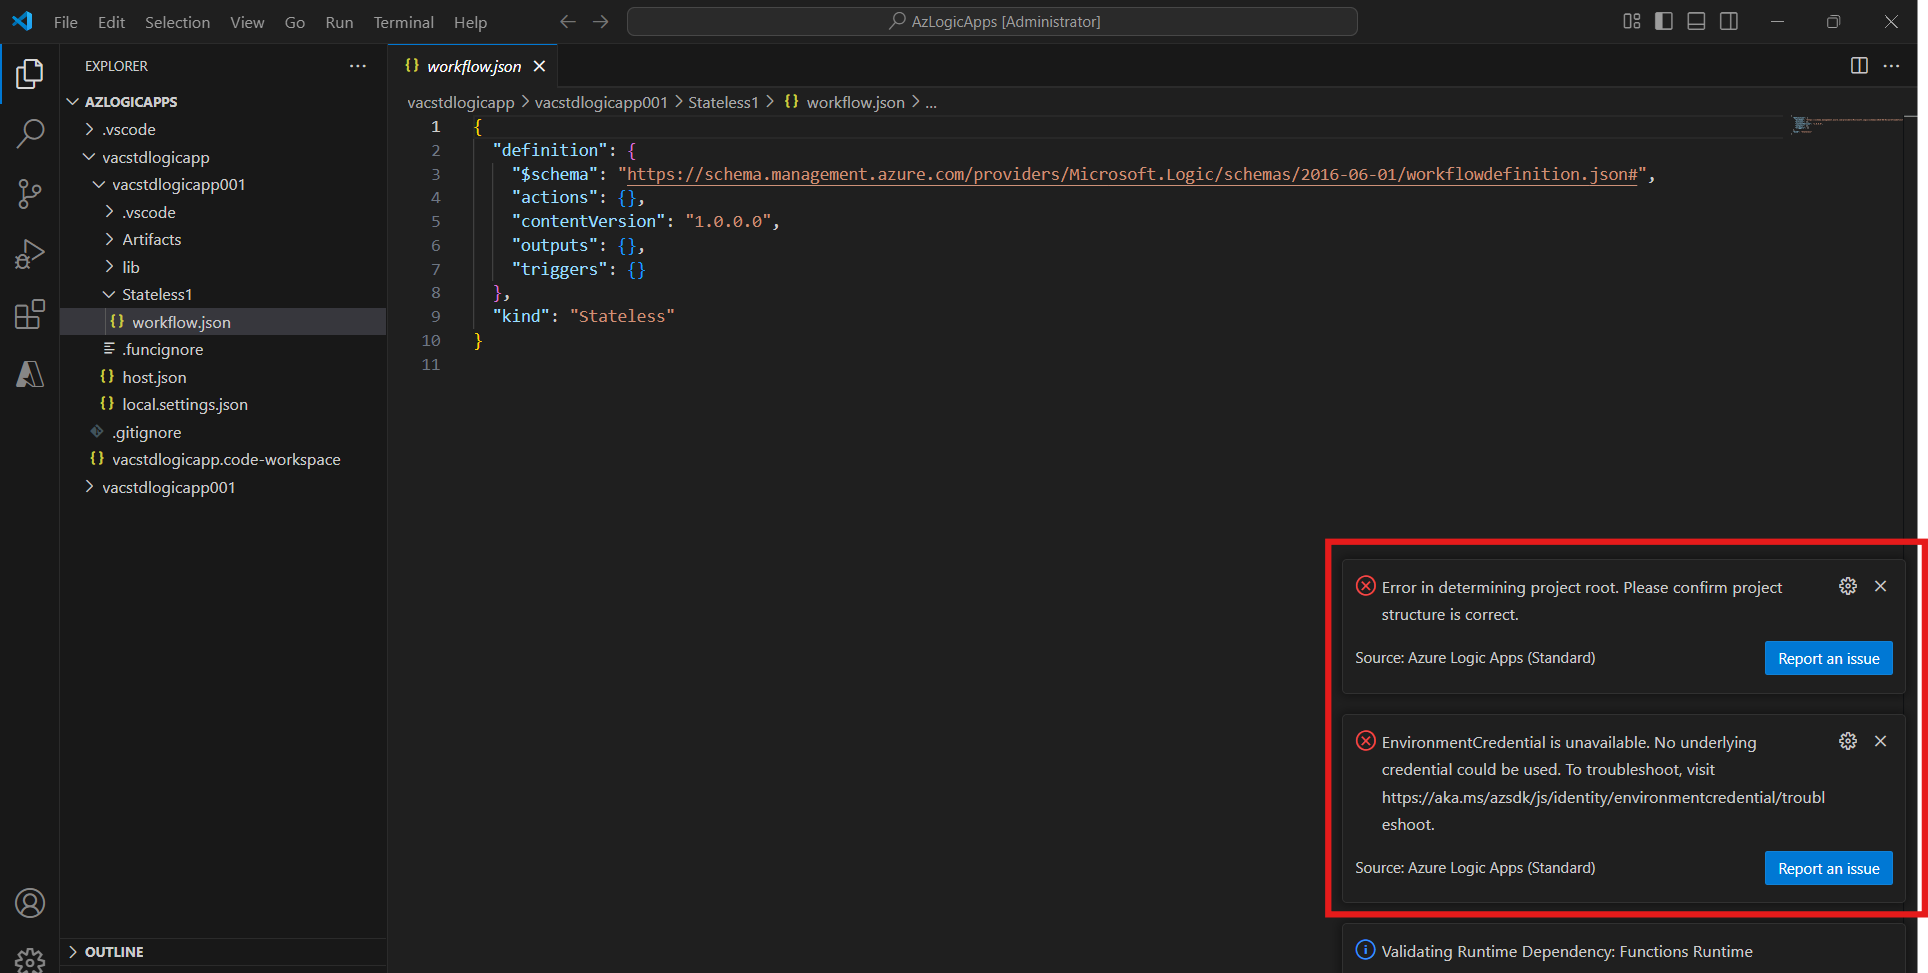
Task: Open the Extensions view icon
Action: point(30,314)
